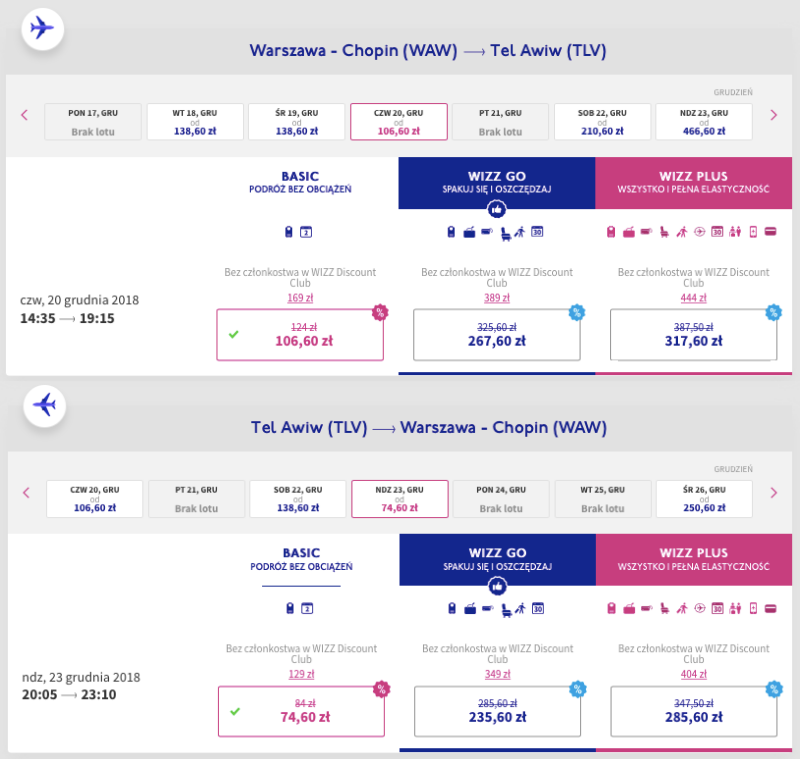Show earlier outbound dates with left arrow
Image resolution: width=800 pixels, height=759 pixels.
[x=24, y=115]
